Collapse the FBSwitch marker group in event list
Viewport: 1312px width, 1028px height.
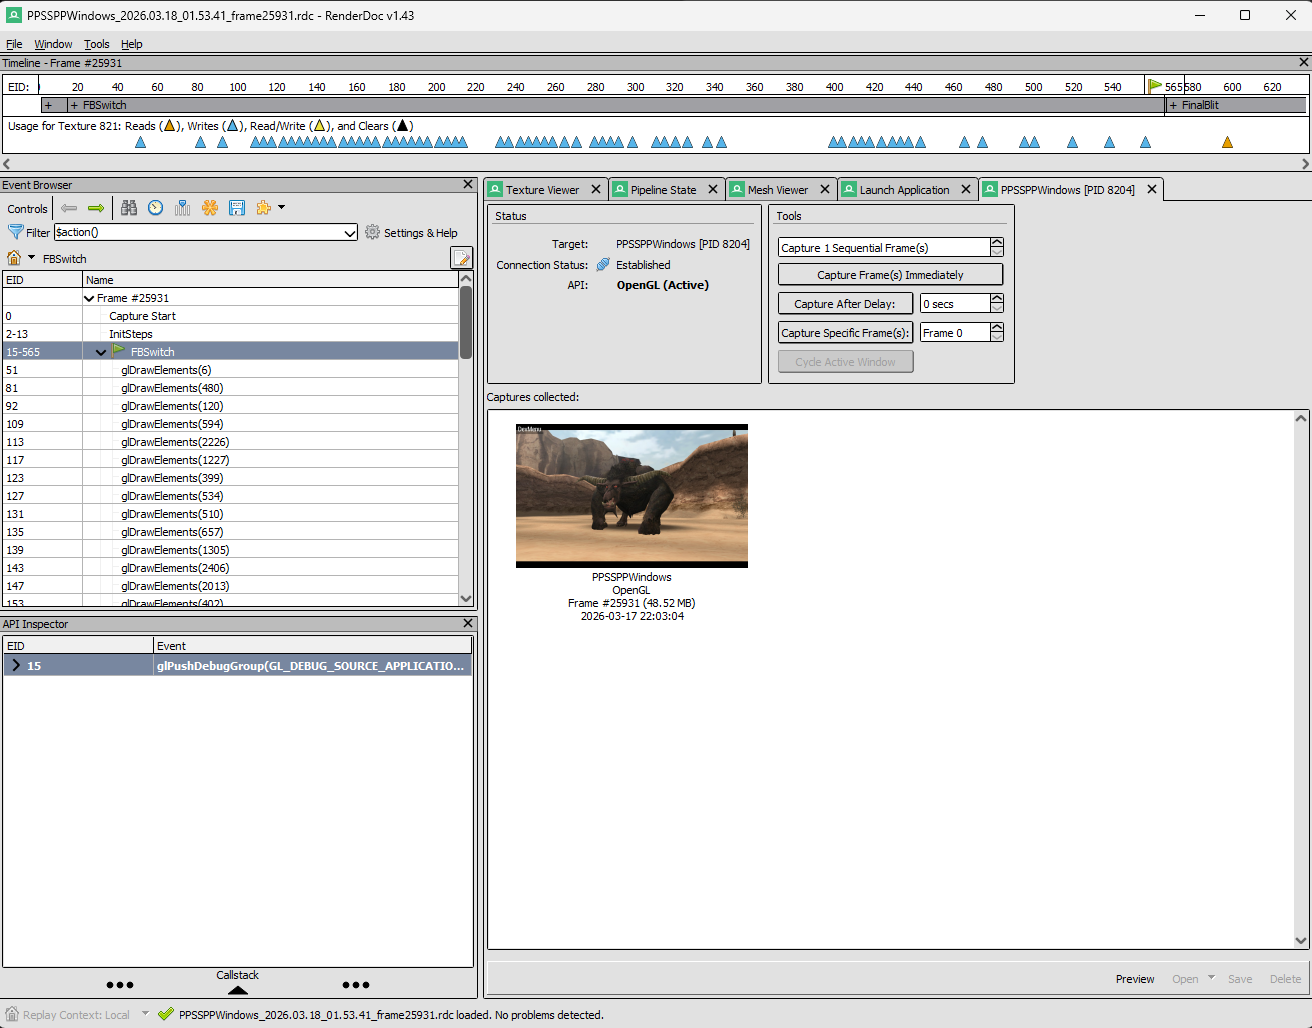click(x=101, y=352)
